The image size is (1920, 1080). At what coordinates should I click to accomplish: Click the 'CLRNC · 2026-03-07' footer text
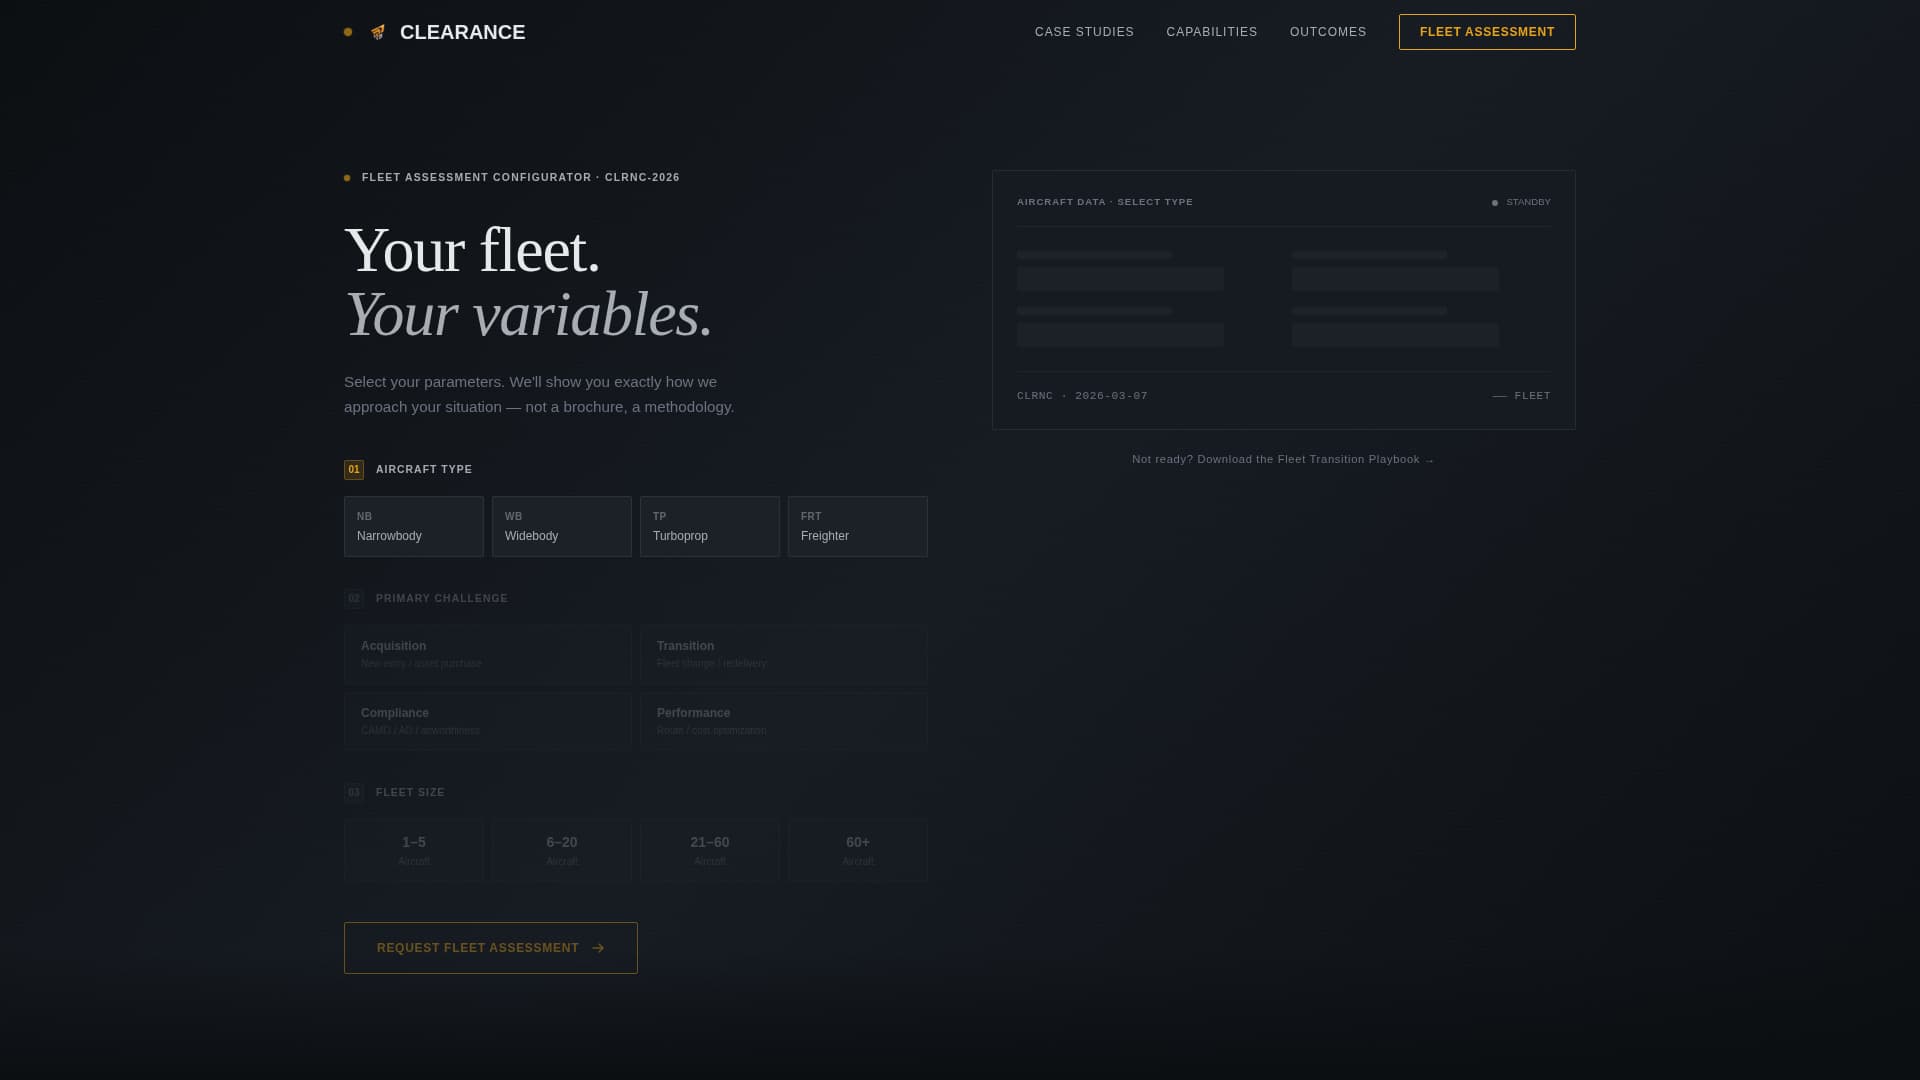point(1082,396)
